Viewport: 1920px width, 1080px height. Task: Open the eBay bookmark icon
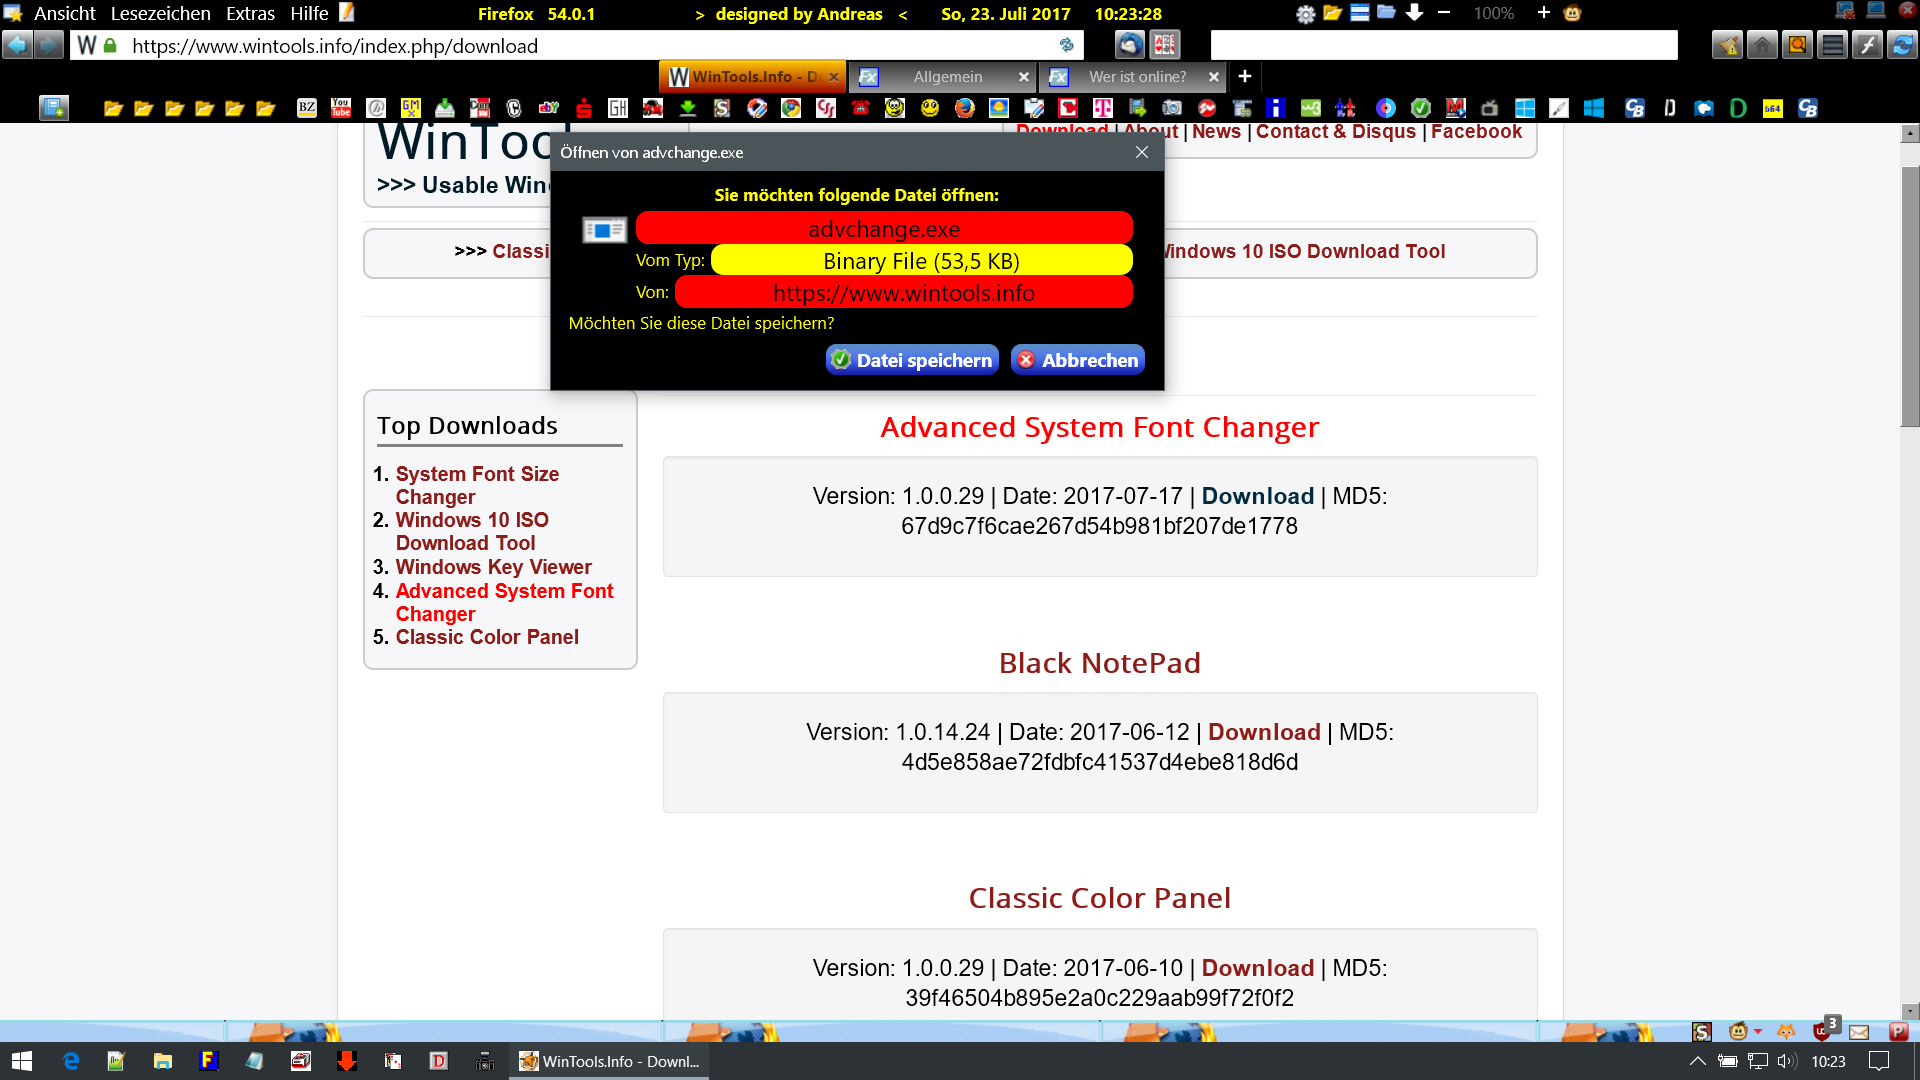pyautogui.click(x=549, y=108)
